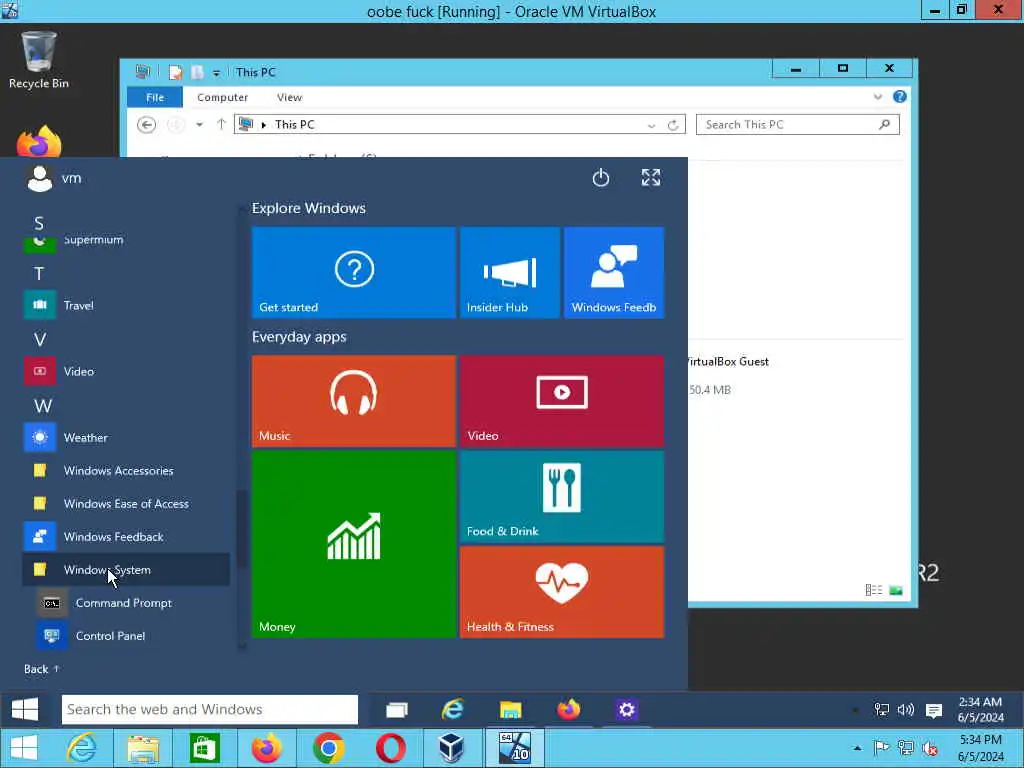Refresh the This PC address bar
This screenshot has height=768, width=1024.
click(x=673, y=125)
